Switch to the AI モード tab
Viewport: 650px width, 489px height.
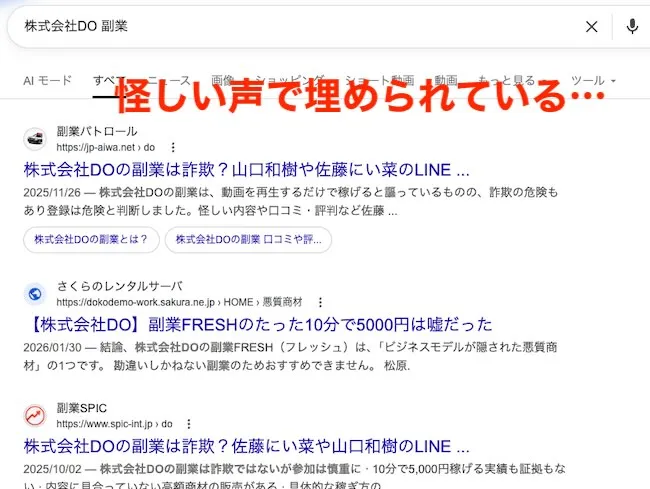pyautogui.click(x=47, y=80)
